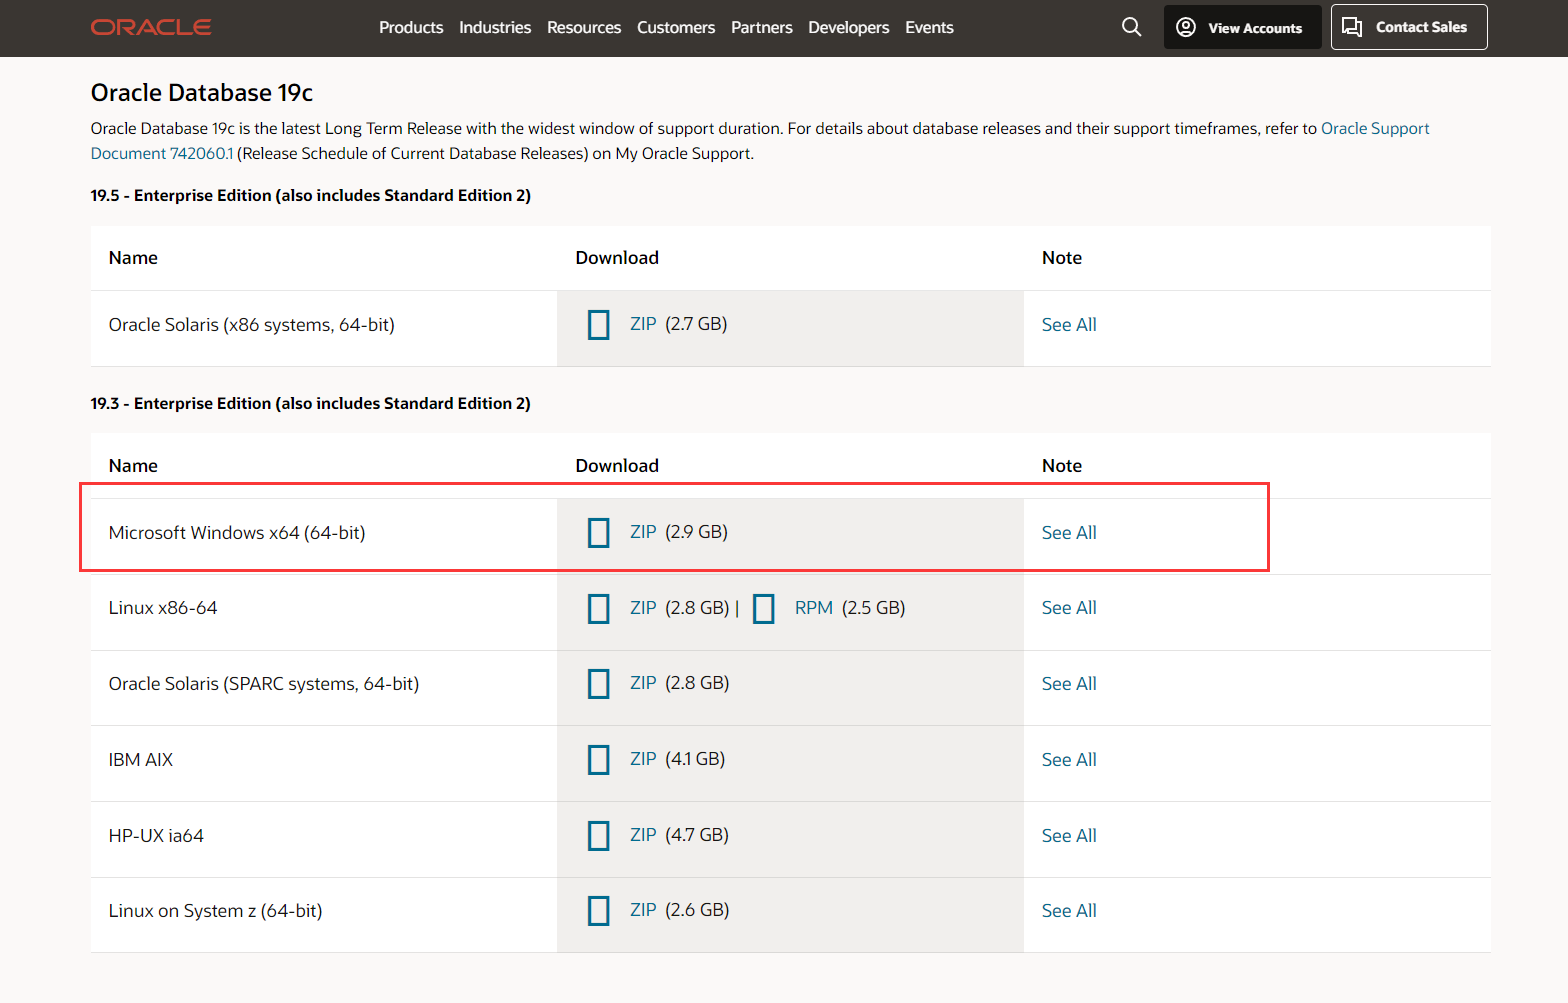Screen dimensions: 1568x1003
Task: Download ZIP for Microsoft Windows x64
Action: tap(643, 532)
